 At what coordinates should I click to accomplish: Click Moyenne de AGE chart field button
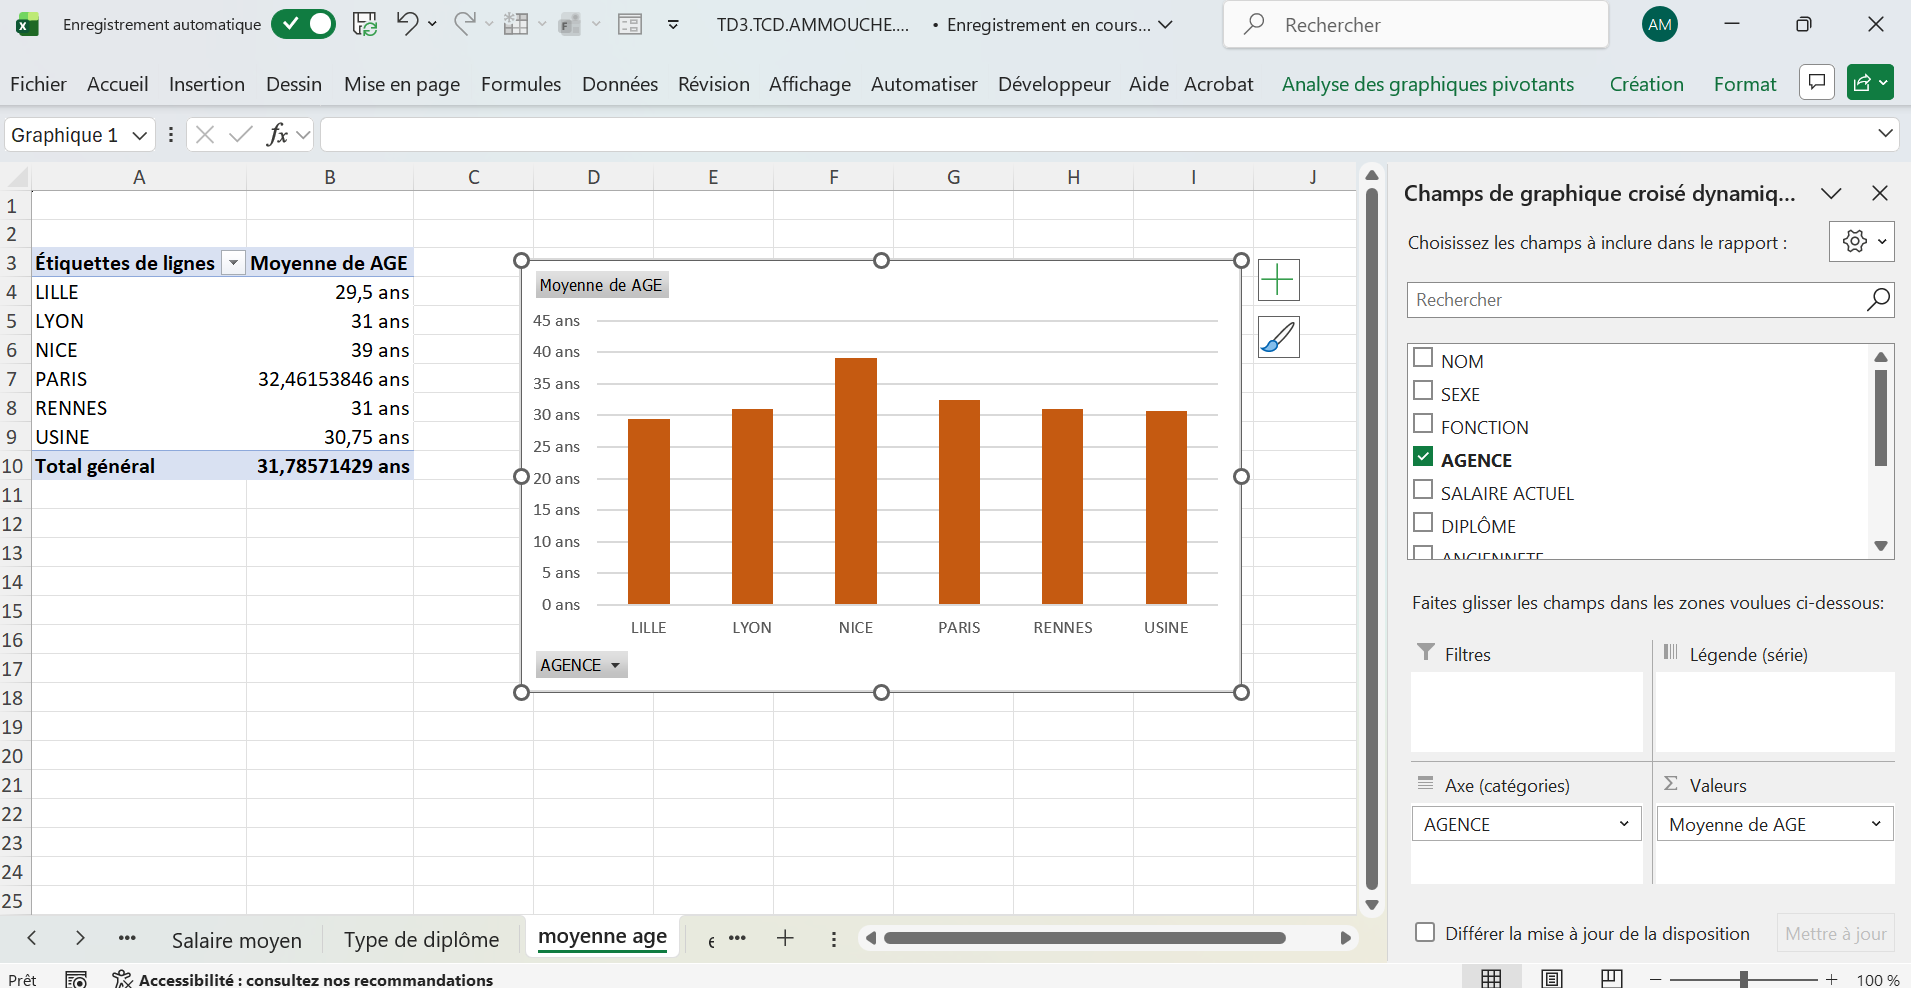(601, 285)
